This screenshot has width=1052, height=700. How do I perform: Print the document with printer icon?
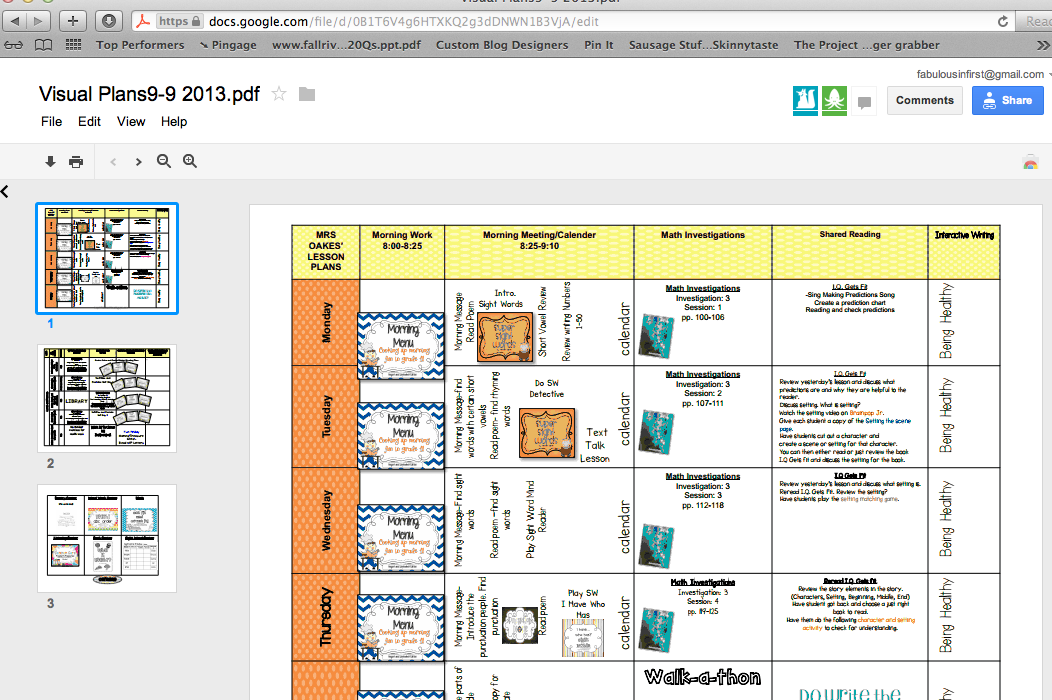pyautogui.click(x=76, y=162)
